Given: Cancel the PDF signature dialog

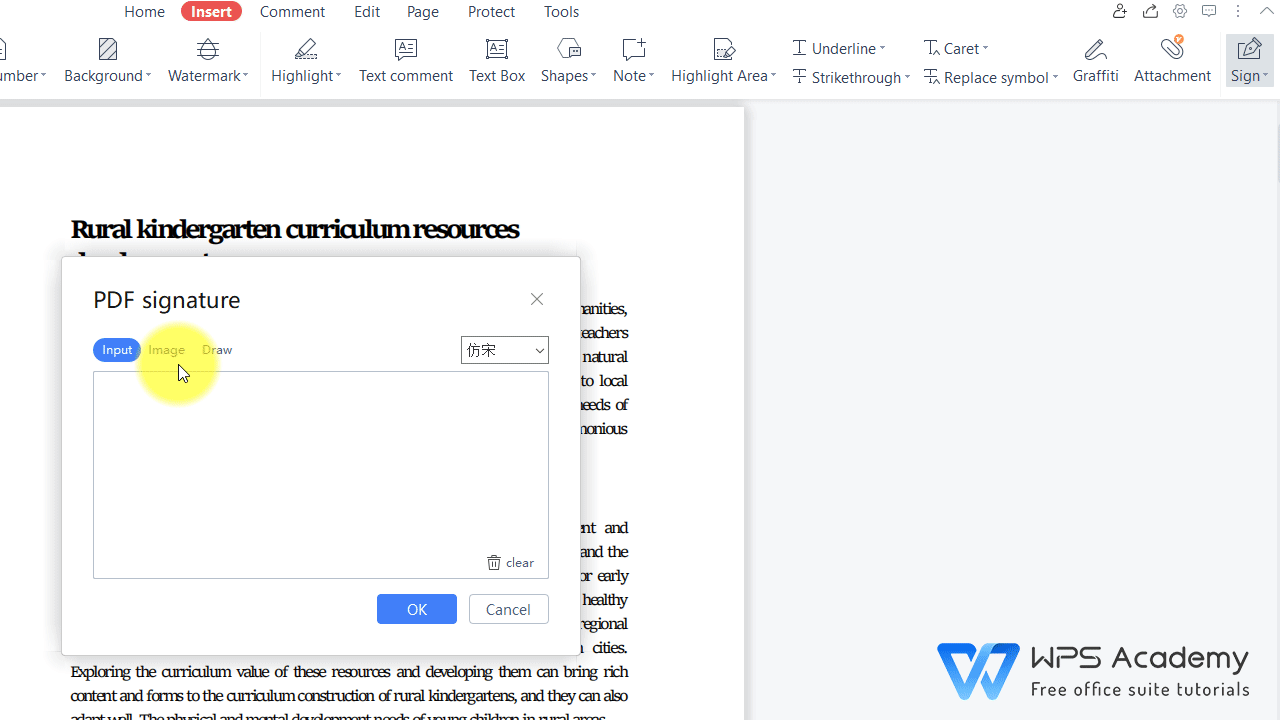Looking at the screenshot, I should pyautogui.click(x=508, y=608).
